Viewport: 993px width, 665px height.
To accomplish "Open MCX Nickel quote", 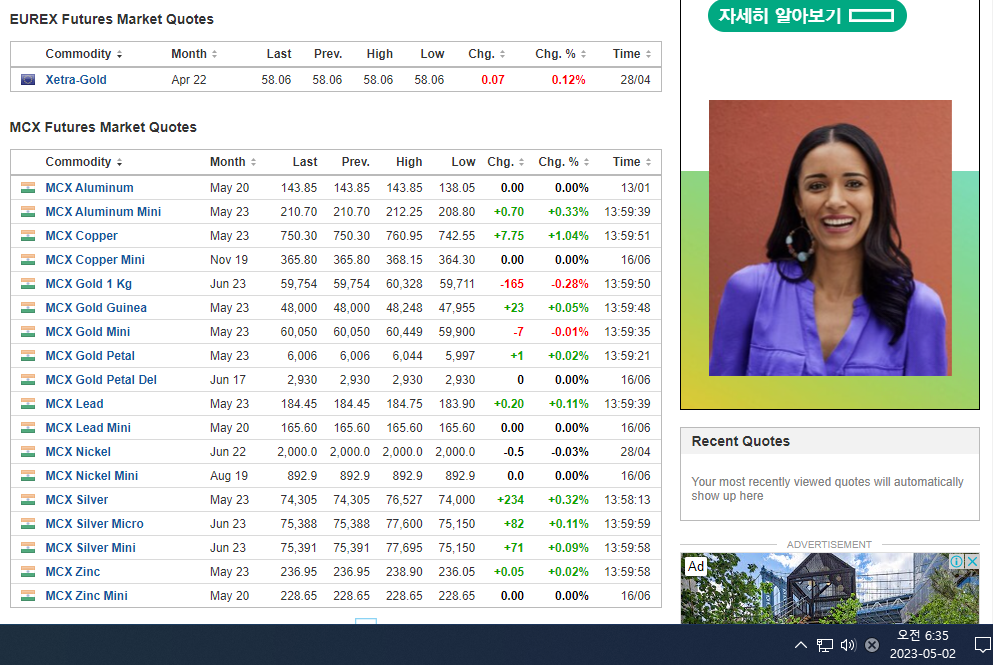I will 78,453.
